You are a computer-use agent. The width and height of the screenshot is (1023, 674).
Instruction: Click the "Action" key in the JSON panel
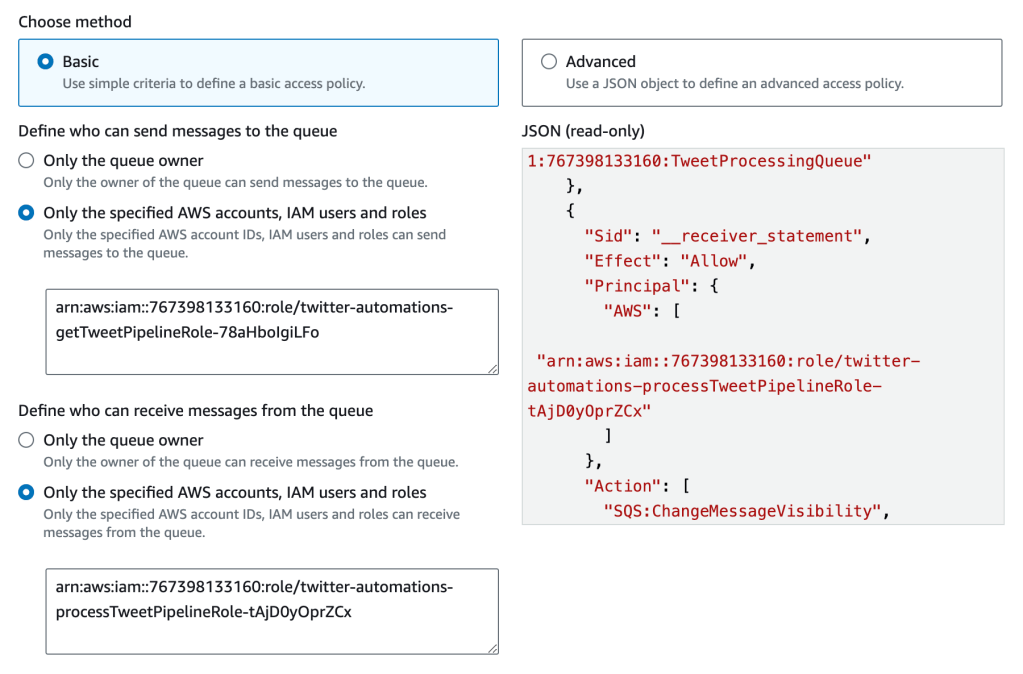click(620, 486)
